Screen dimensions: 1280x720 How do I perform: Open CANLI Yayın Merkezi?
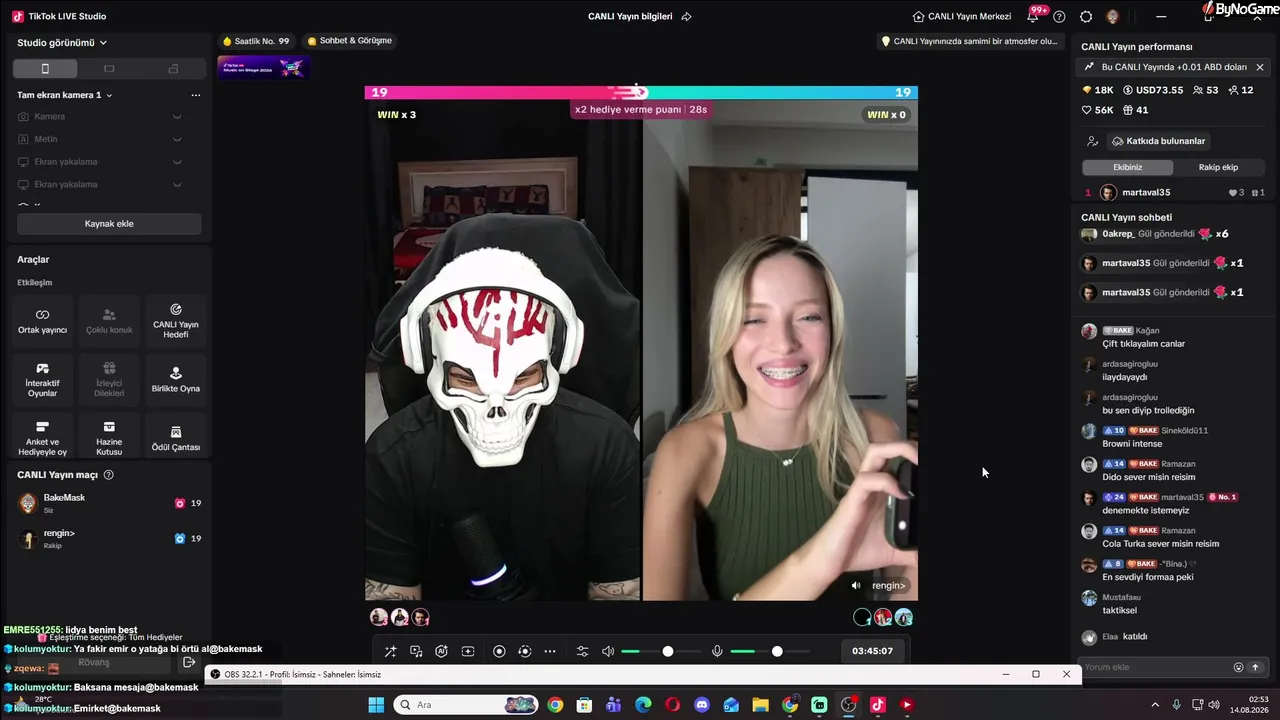click(962, 16)
